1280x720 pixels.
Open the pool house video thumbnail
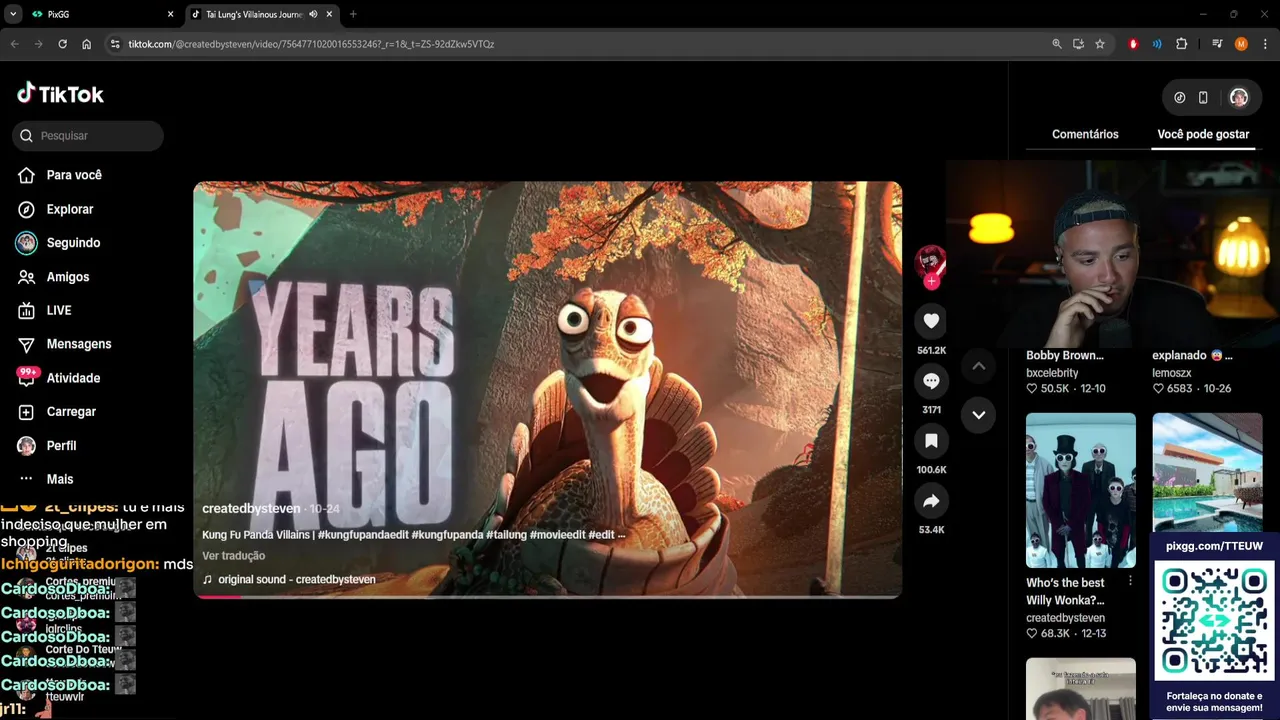point(1207,474)
